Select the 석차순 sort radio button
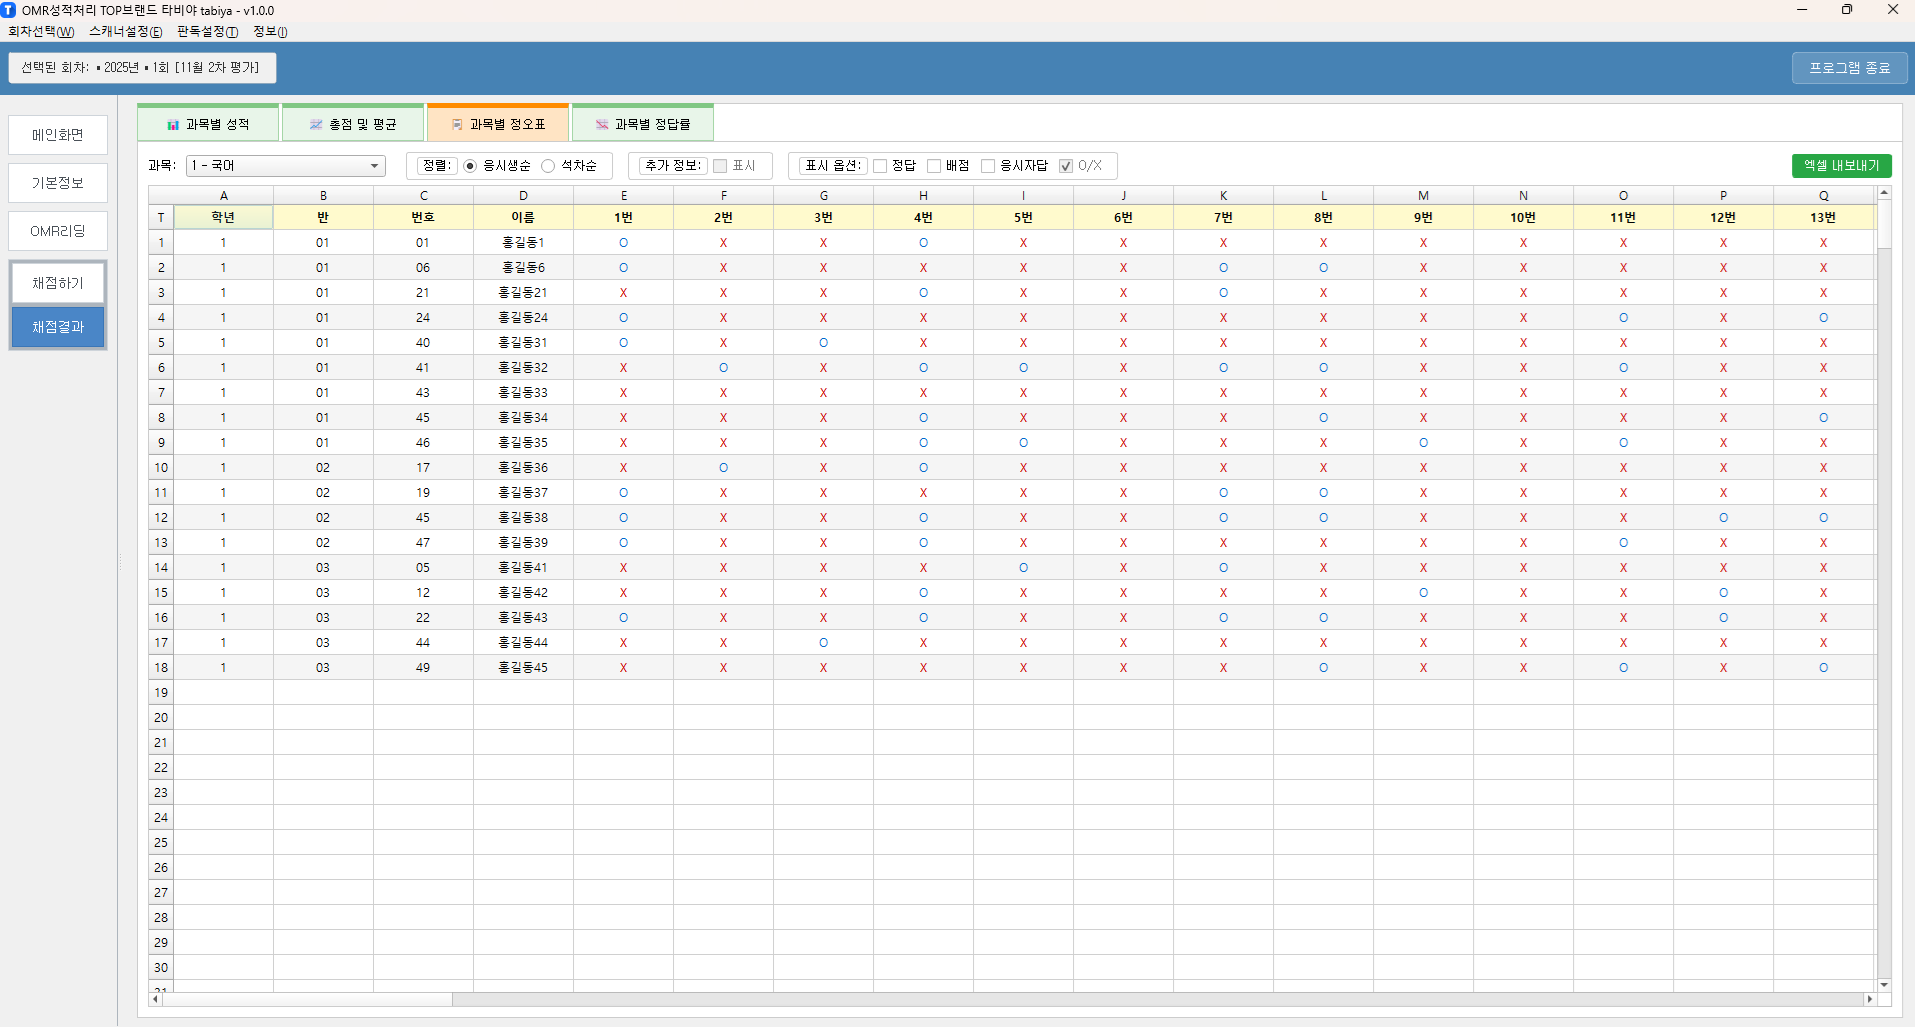 coord(548,166)
